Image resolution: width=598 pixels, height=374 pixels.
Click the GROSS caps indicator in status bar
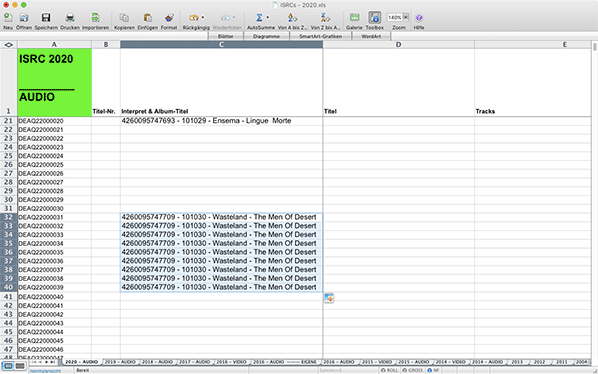click(413, 370)
